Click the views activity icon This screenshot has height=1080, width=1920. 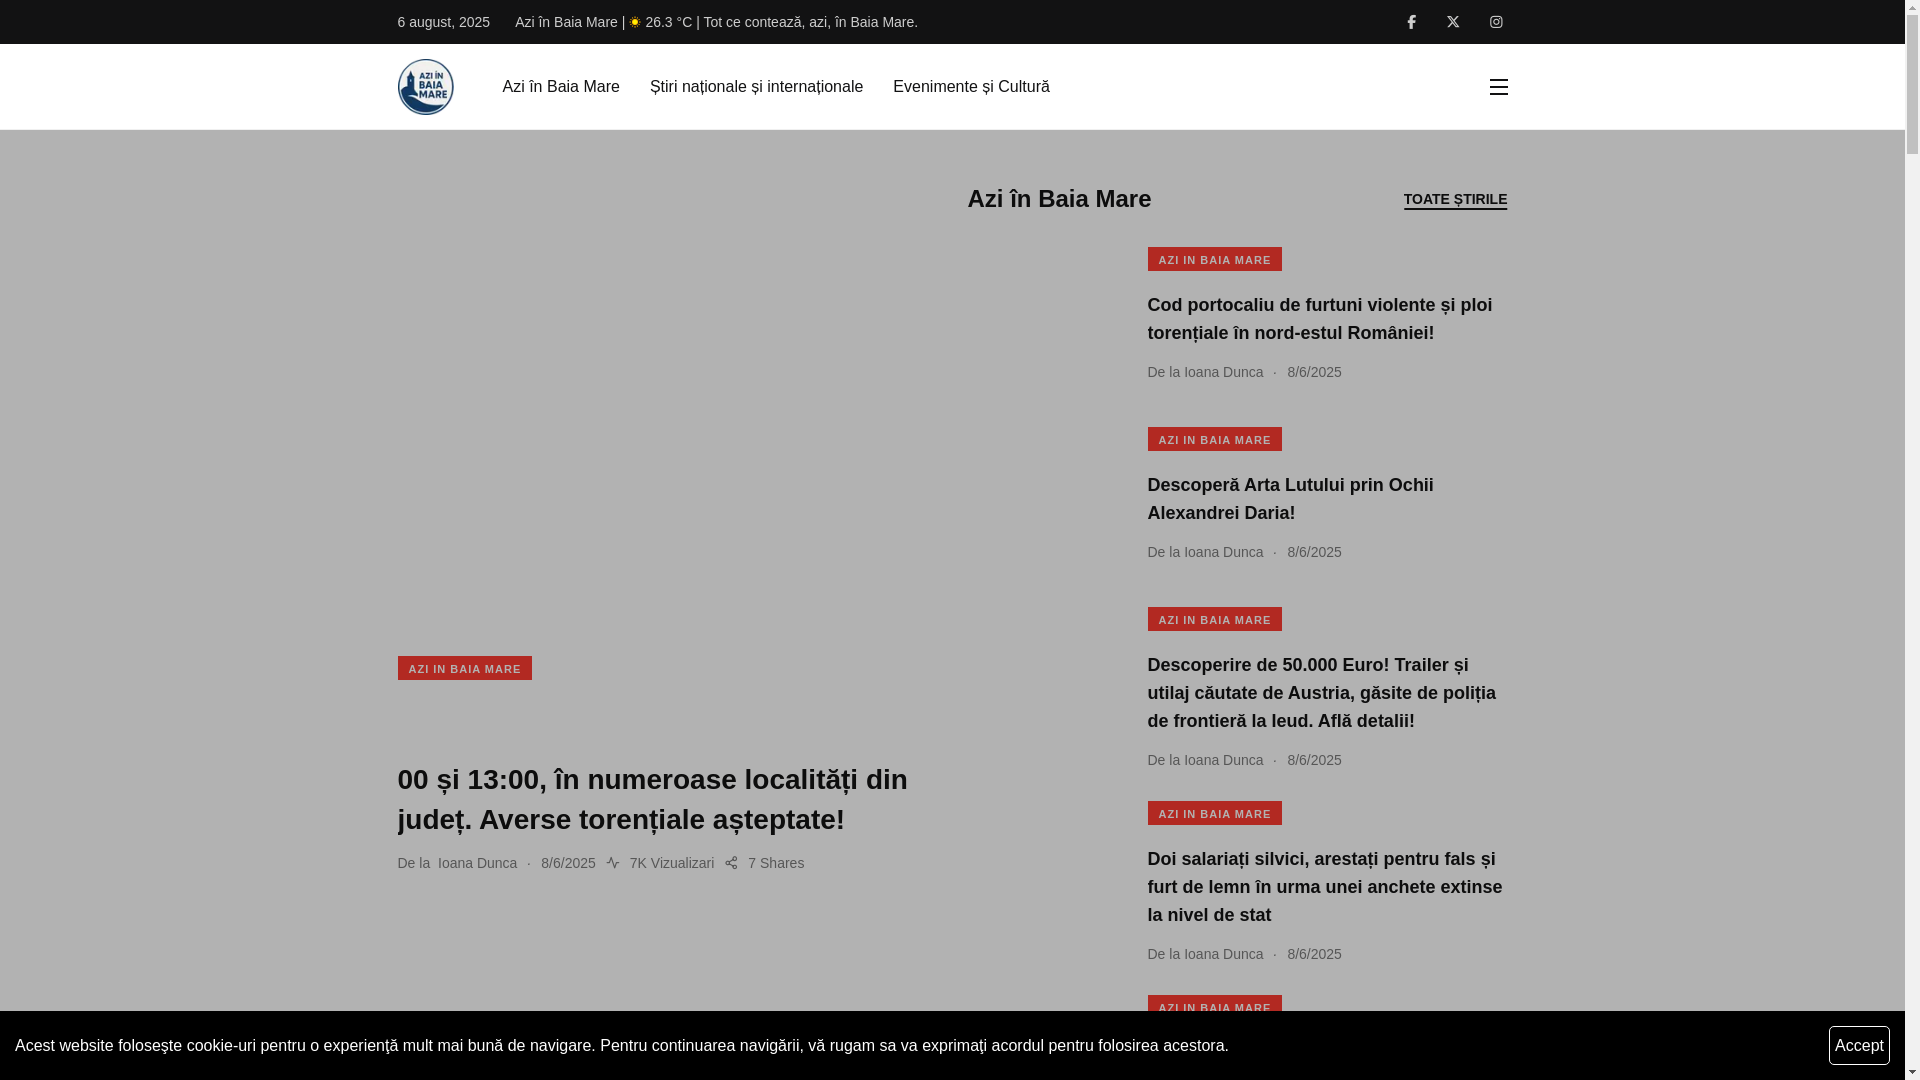[x=613, y=863]
